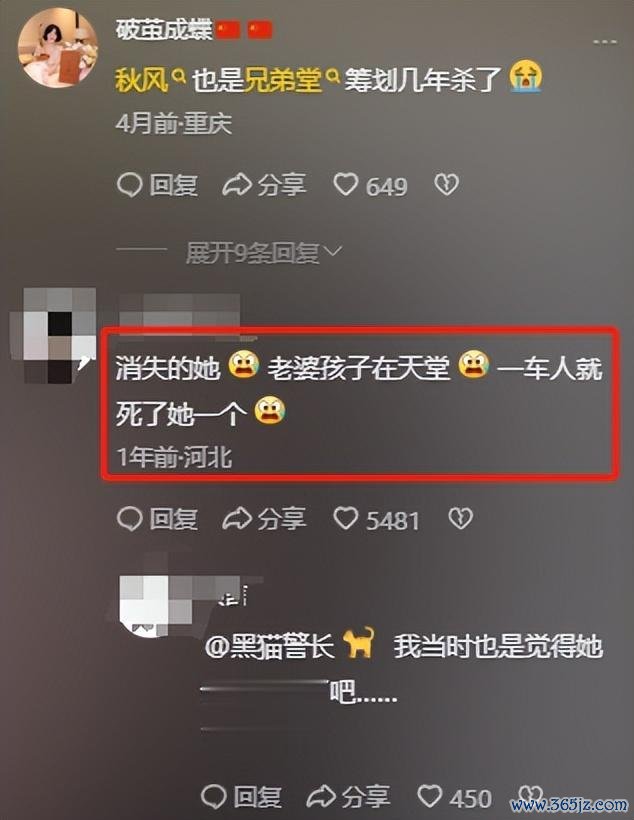
Task: Tap reply bubble icon under 重庆 comment
Action: tap(129, 185)
